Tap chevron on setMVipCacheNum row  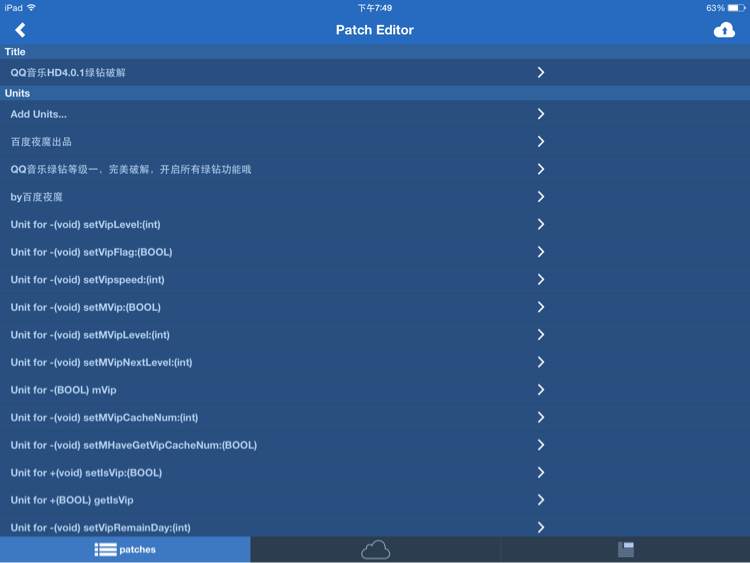540,418
